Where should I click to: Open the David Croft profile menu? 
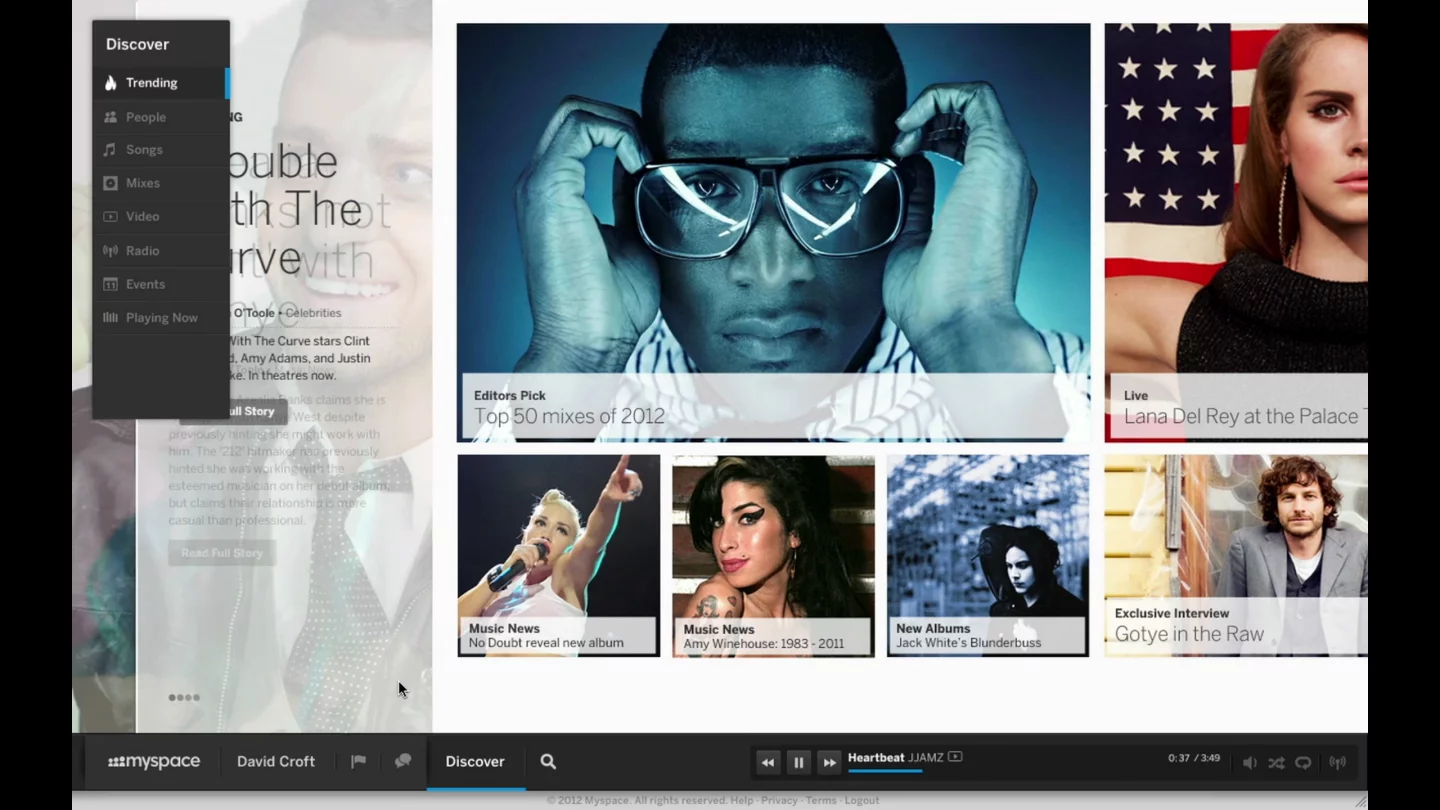coord(276,761)
